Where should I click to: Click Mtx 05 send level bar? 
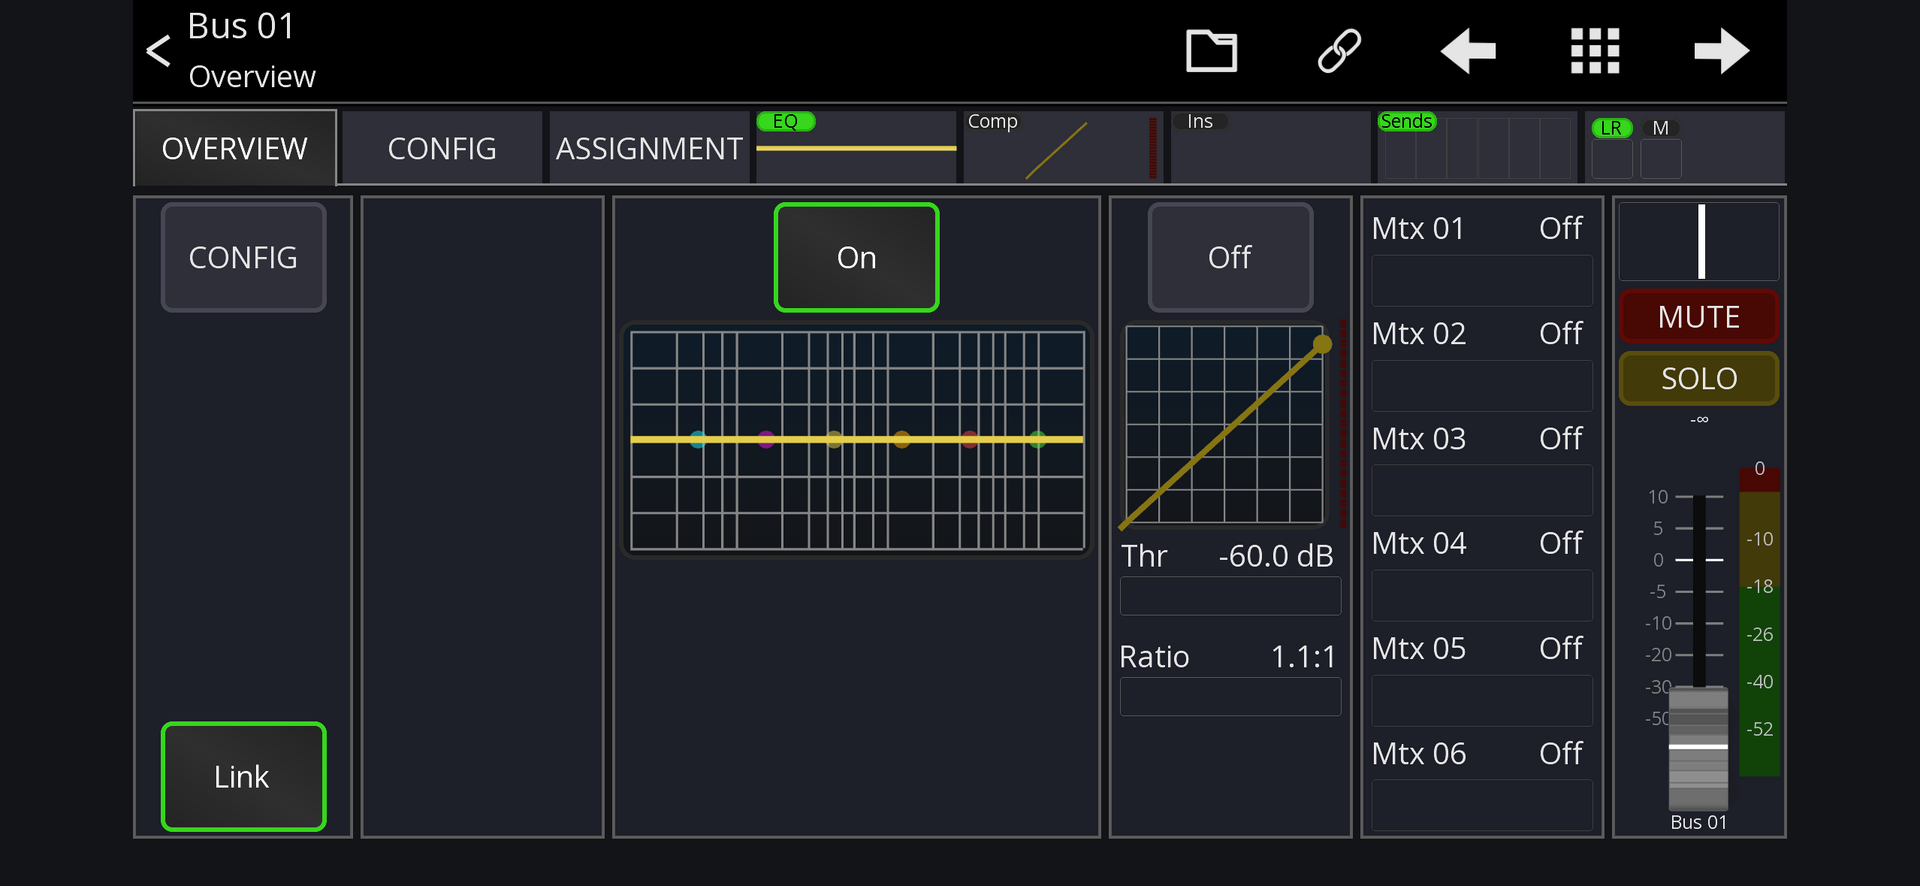tap(1482, 701)
